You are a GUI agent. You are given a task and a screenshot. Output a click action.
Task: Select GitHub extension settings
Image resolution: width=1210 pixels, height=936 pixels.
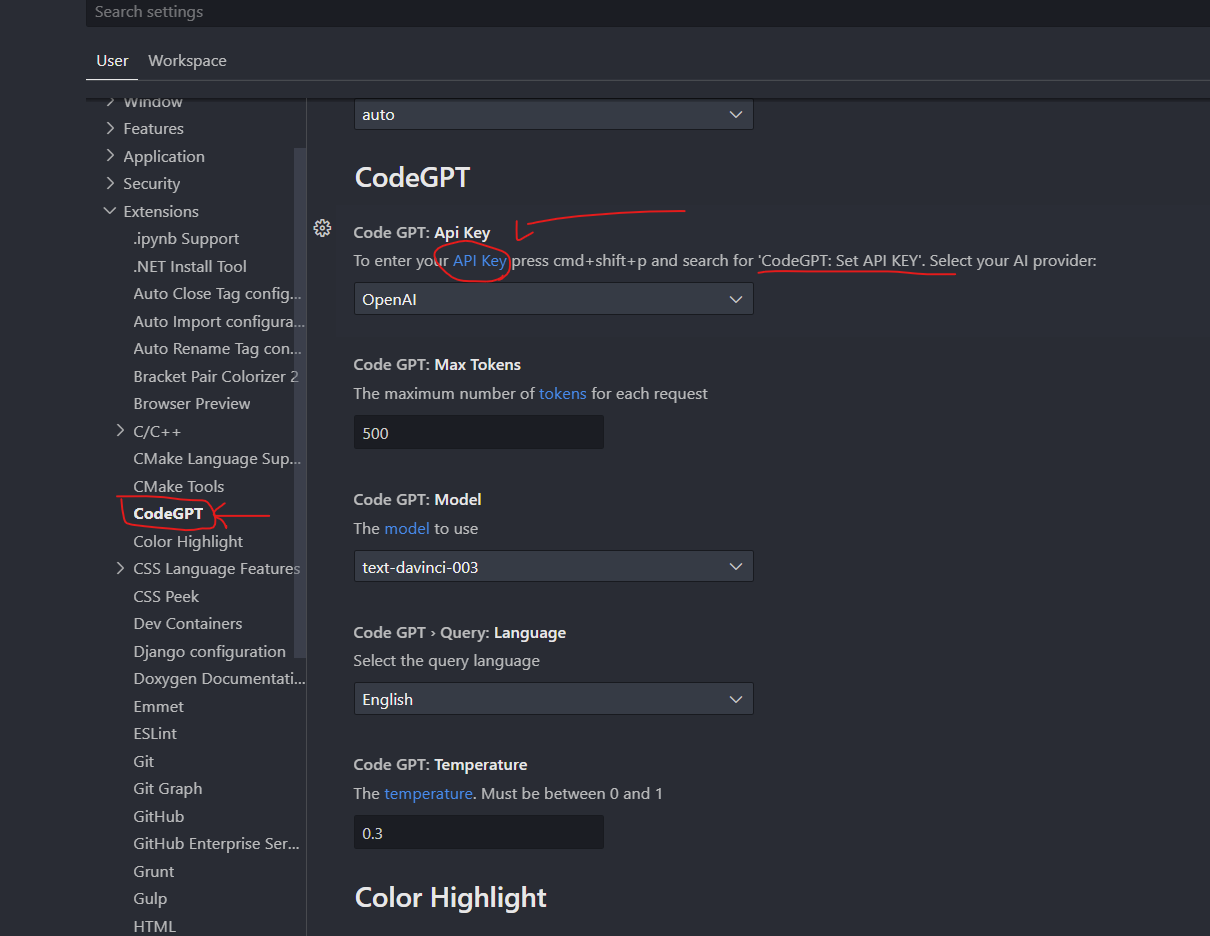(x=159, y=816)
